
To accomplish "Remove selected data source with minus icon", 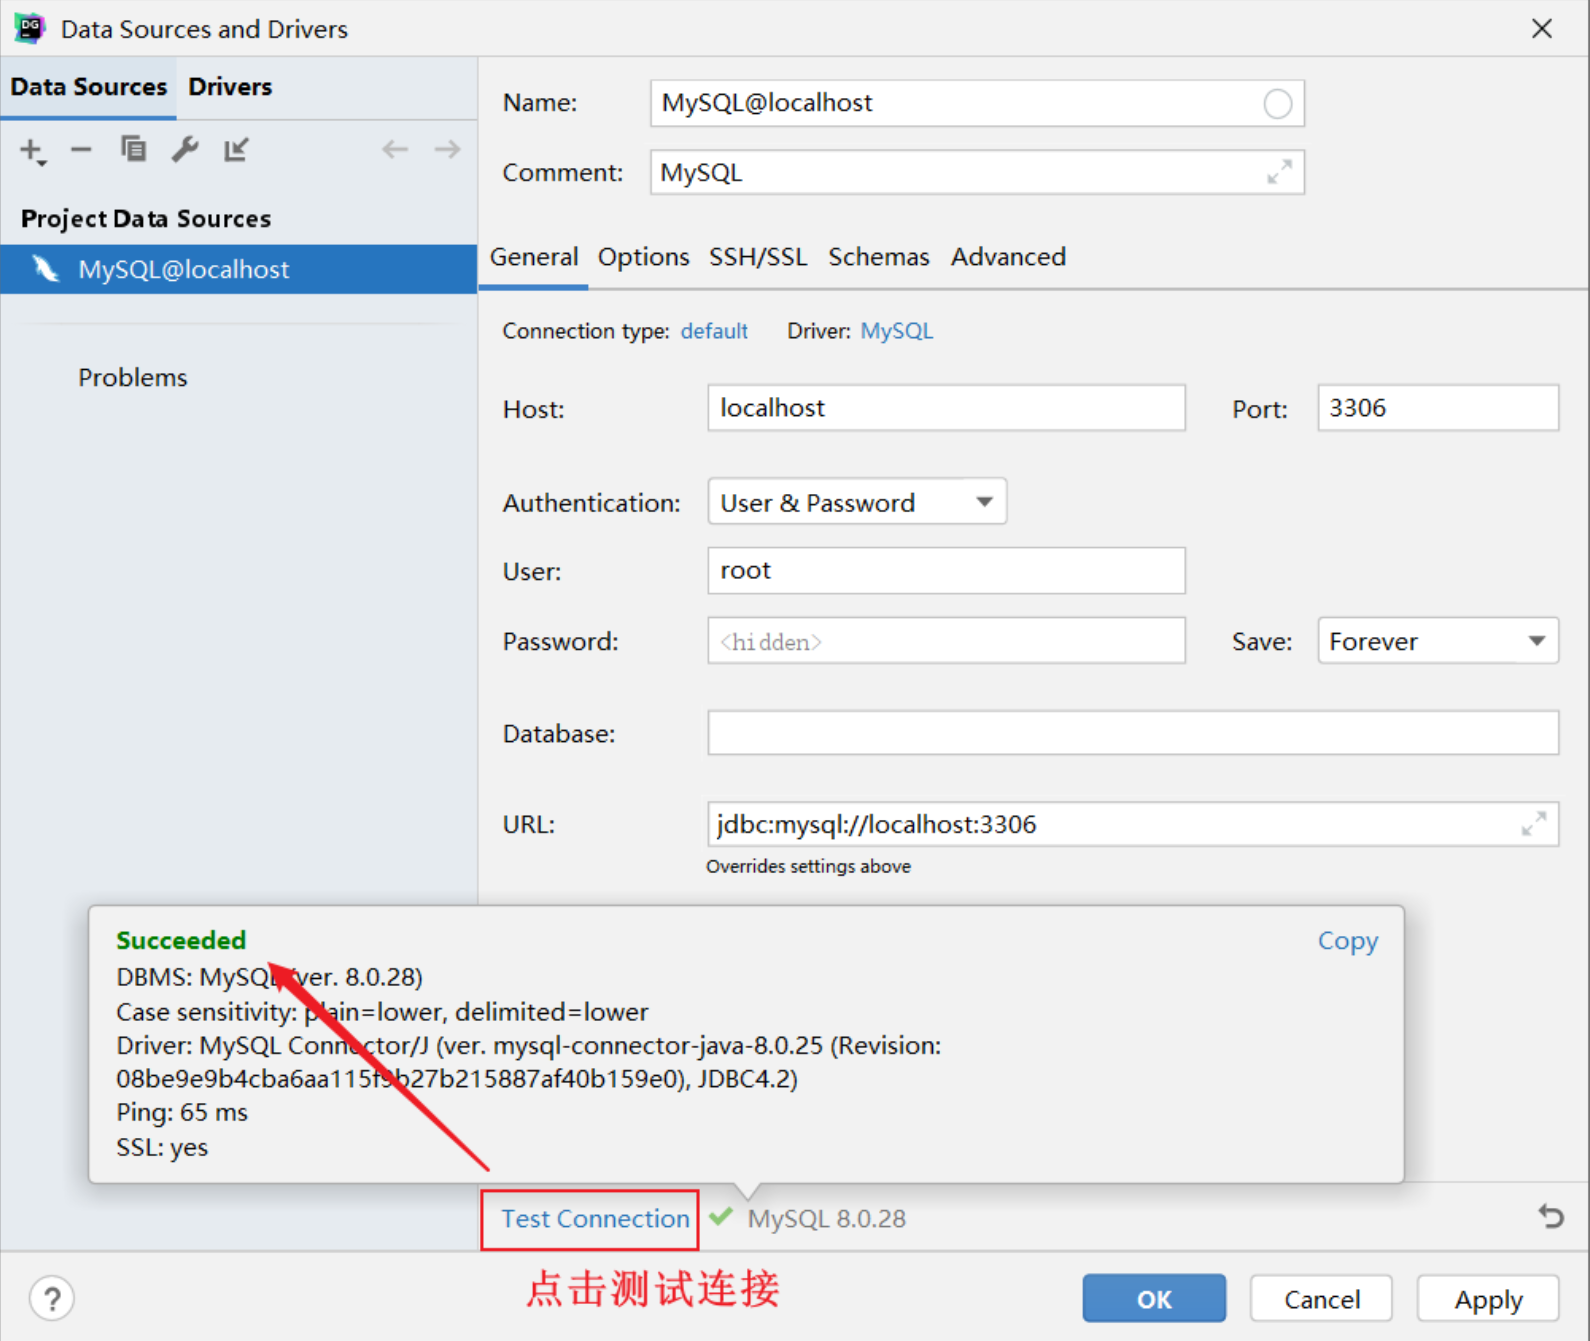I will 81,150.
